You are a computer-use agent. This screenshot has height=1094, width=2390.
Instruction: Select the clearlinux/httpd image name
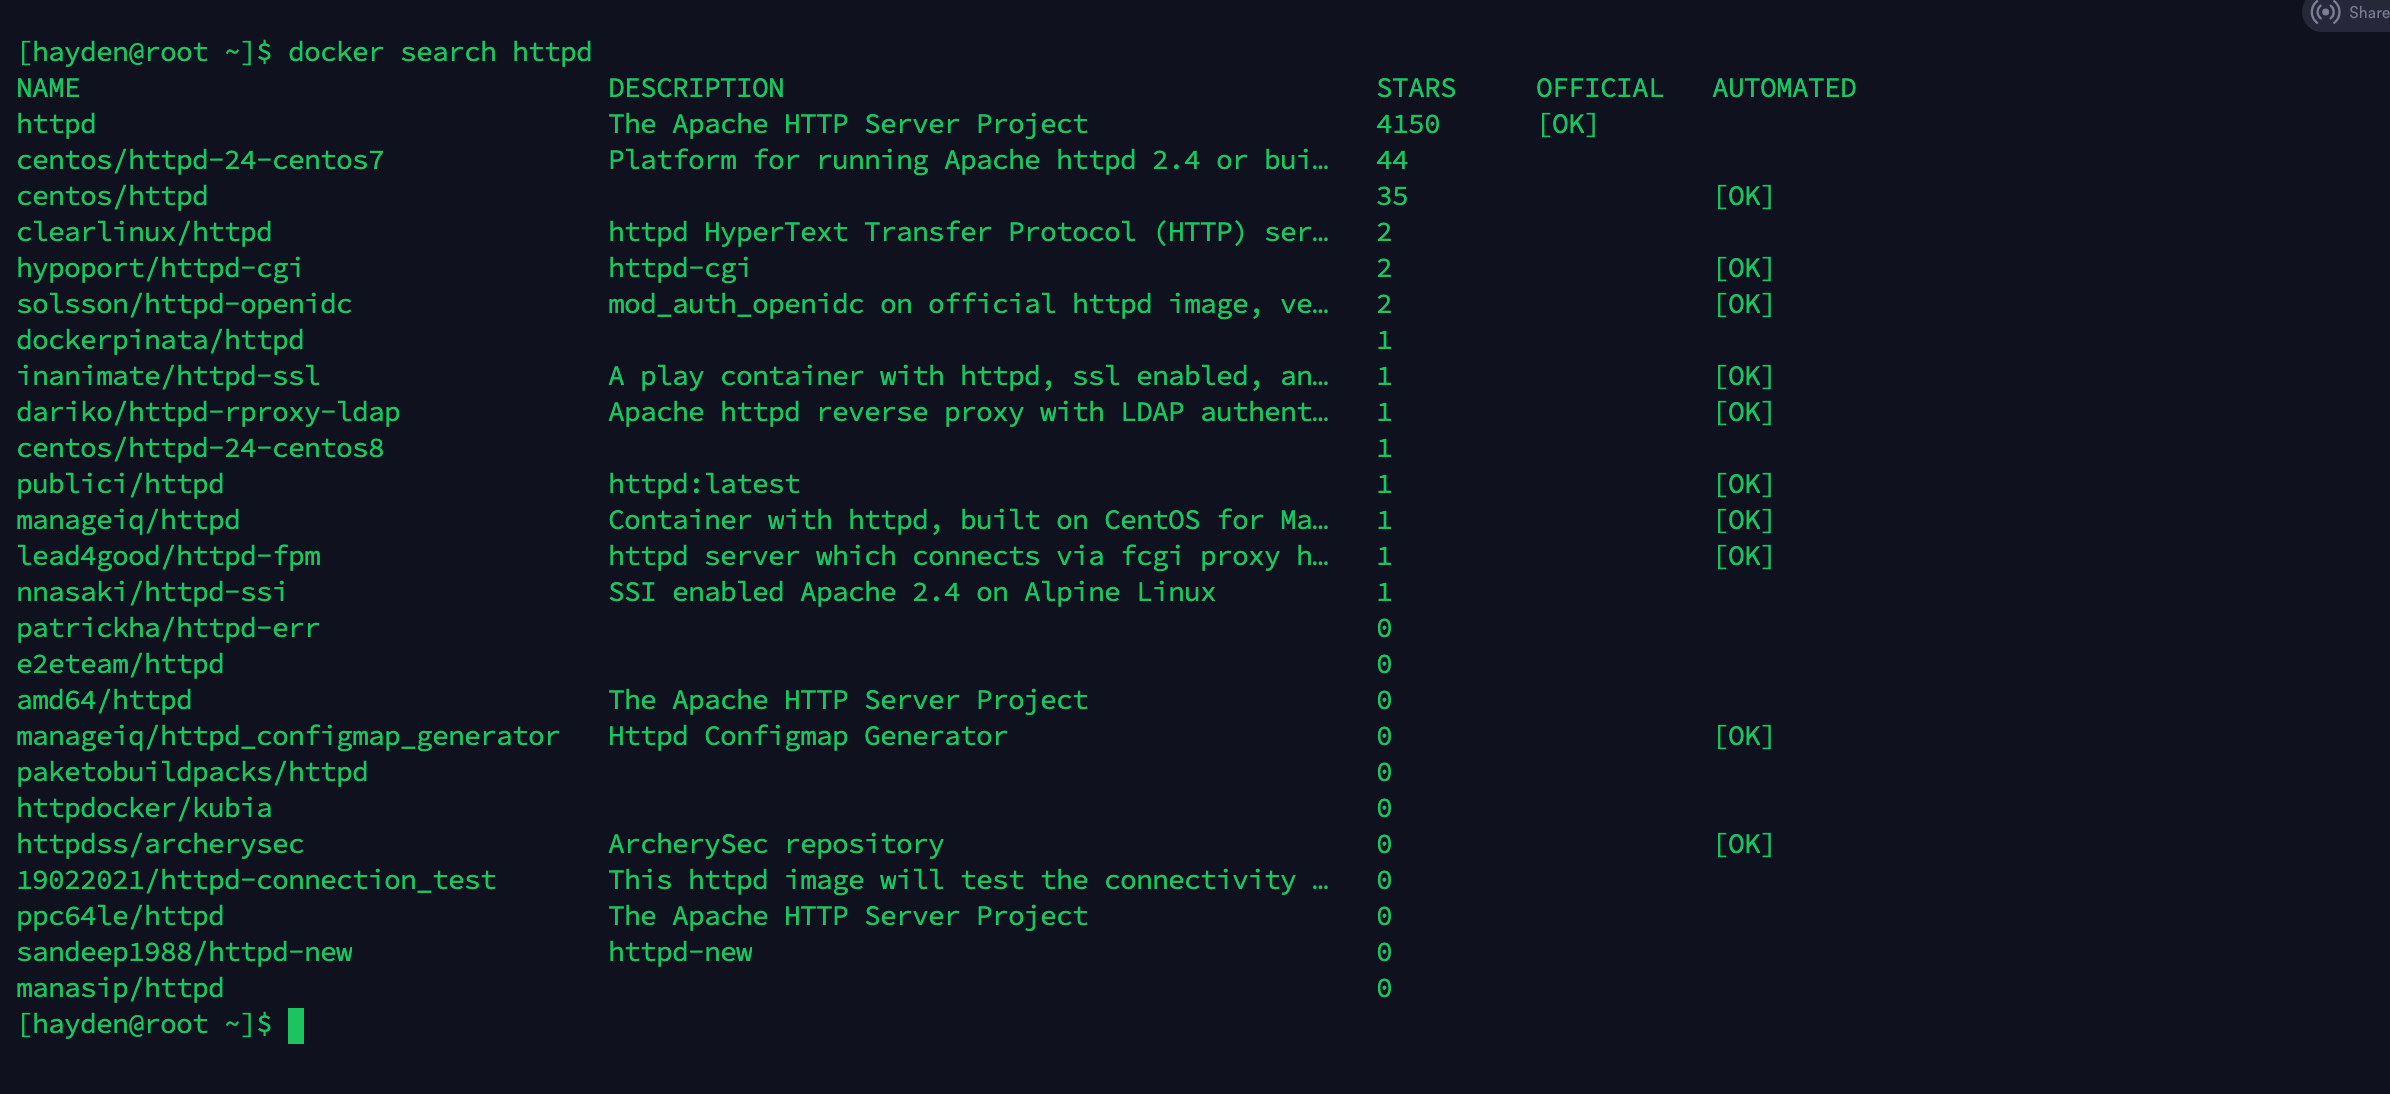144,233
